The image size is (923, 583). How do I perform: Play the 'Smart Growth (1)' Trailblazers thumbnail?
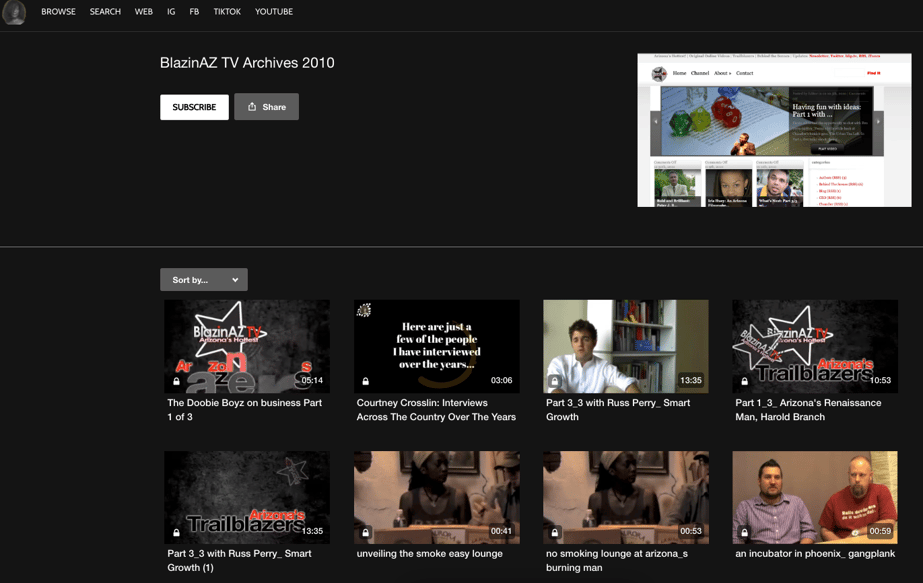coord(247,498)
